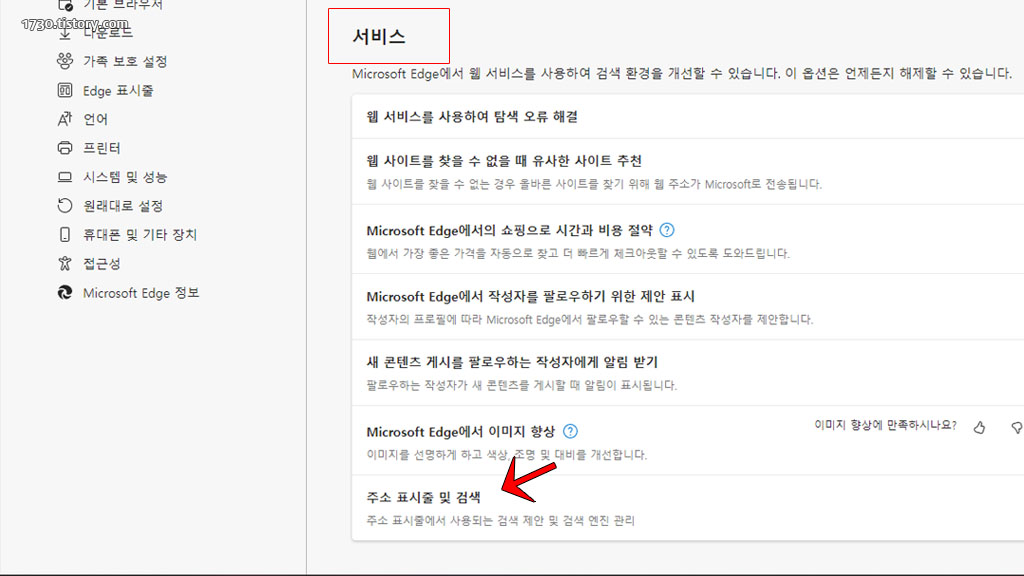Screen dimensions: 1024x576
Task: Open 원래대로 설정 page
Action: pos(123,206)
